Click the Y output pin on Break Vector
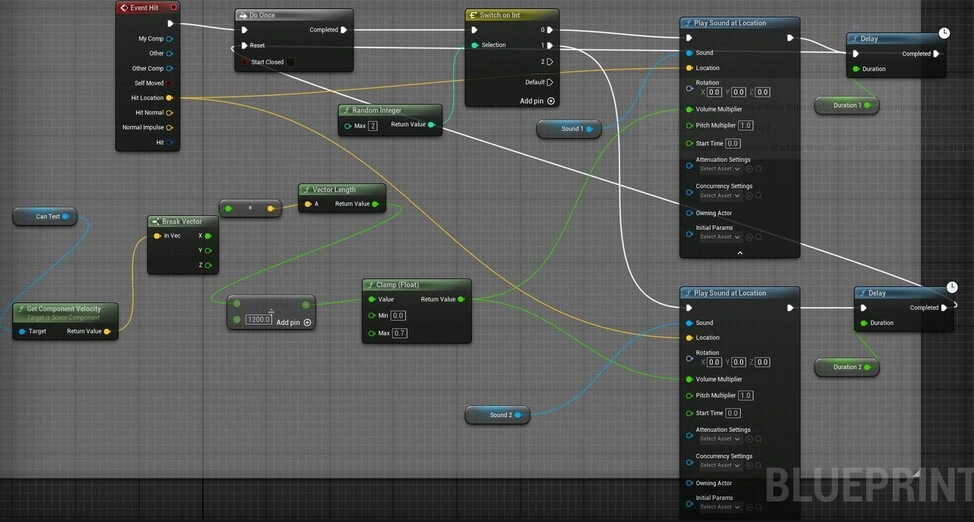The image size is (974, 522). pyautogui.click(x=208, y=251)
